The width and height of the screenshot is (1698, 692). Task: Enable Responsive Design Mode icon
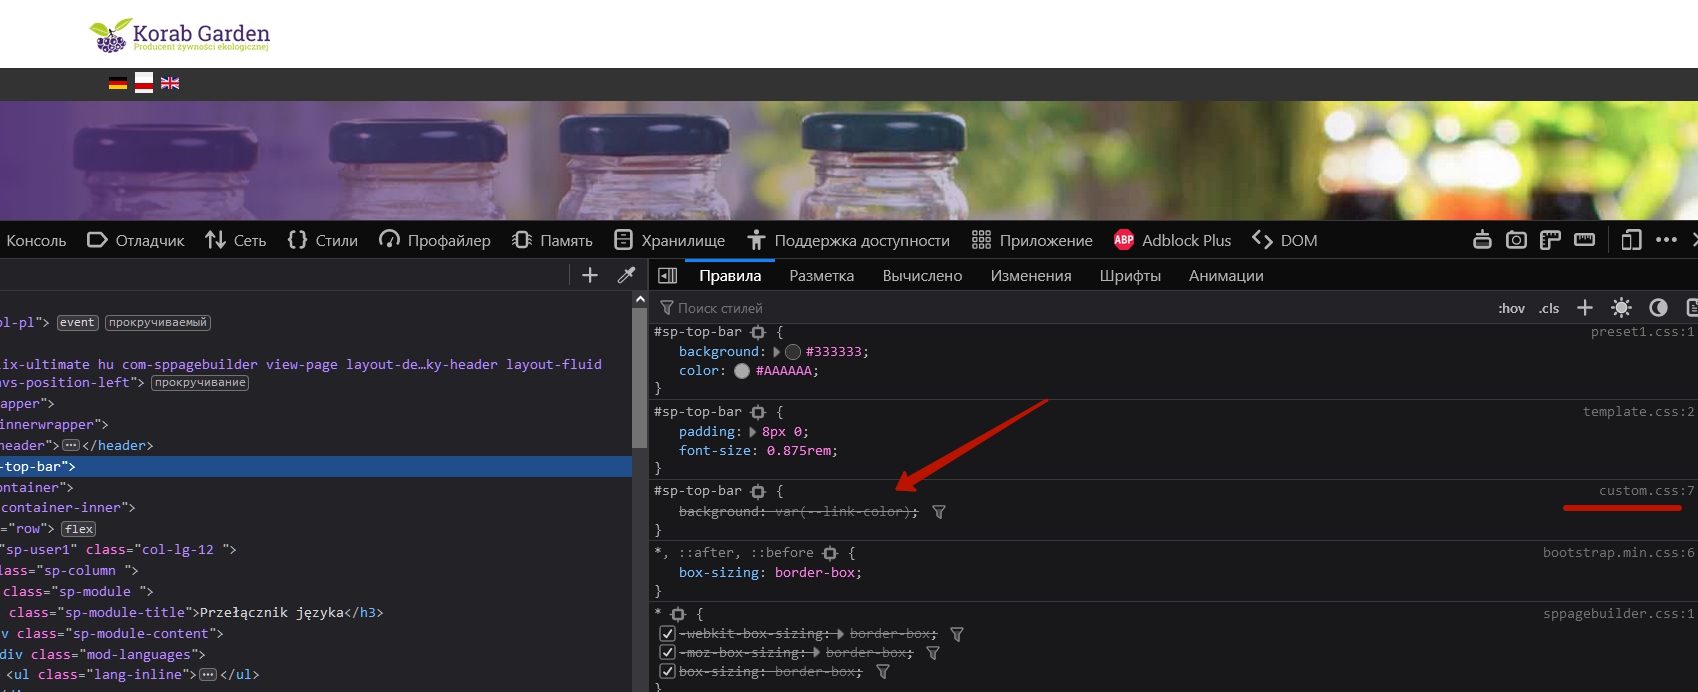pos(1631,240)
